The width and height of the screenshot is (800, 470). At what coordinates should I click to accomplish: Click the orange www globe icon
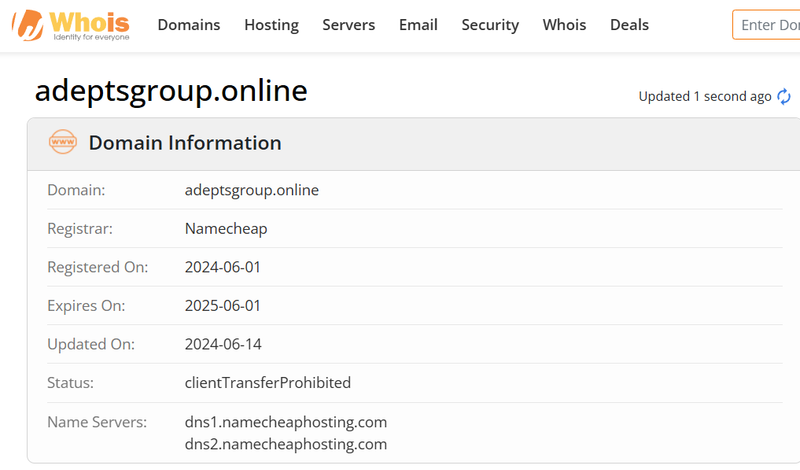point(63,142)
